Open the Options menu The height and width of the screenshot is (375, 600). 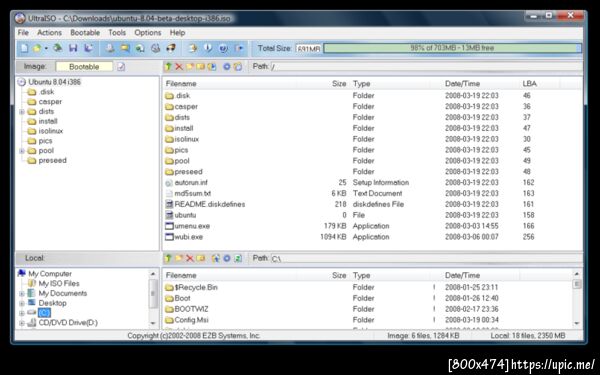[x=148, y=33]
